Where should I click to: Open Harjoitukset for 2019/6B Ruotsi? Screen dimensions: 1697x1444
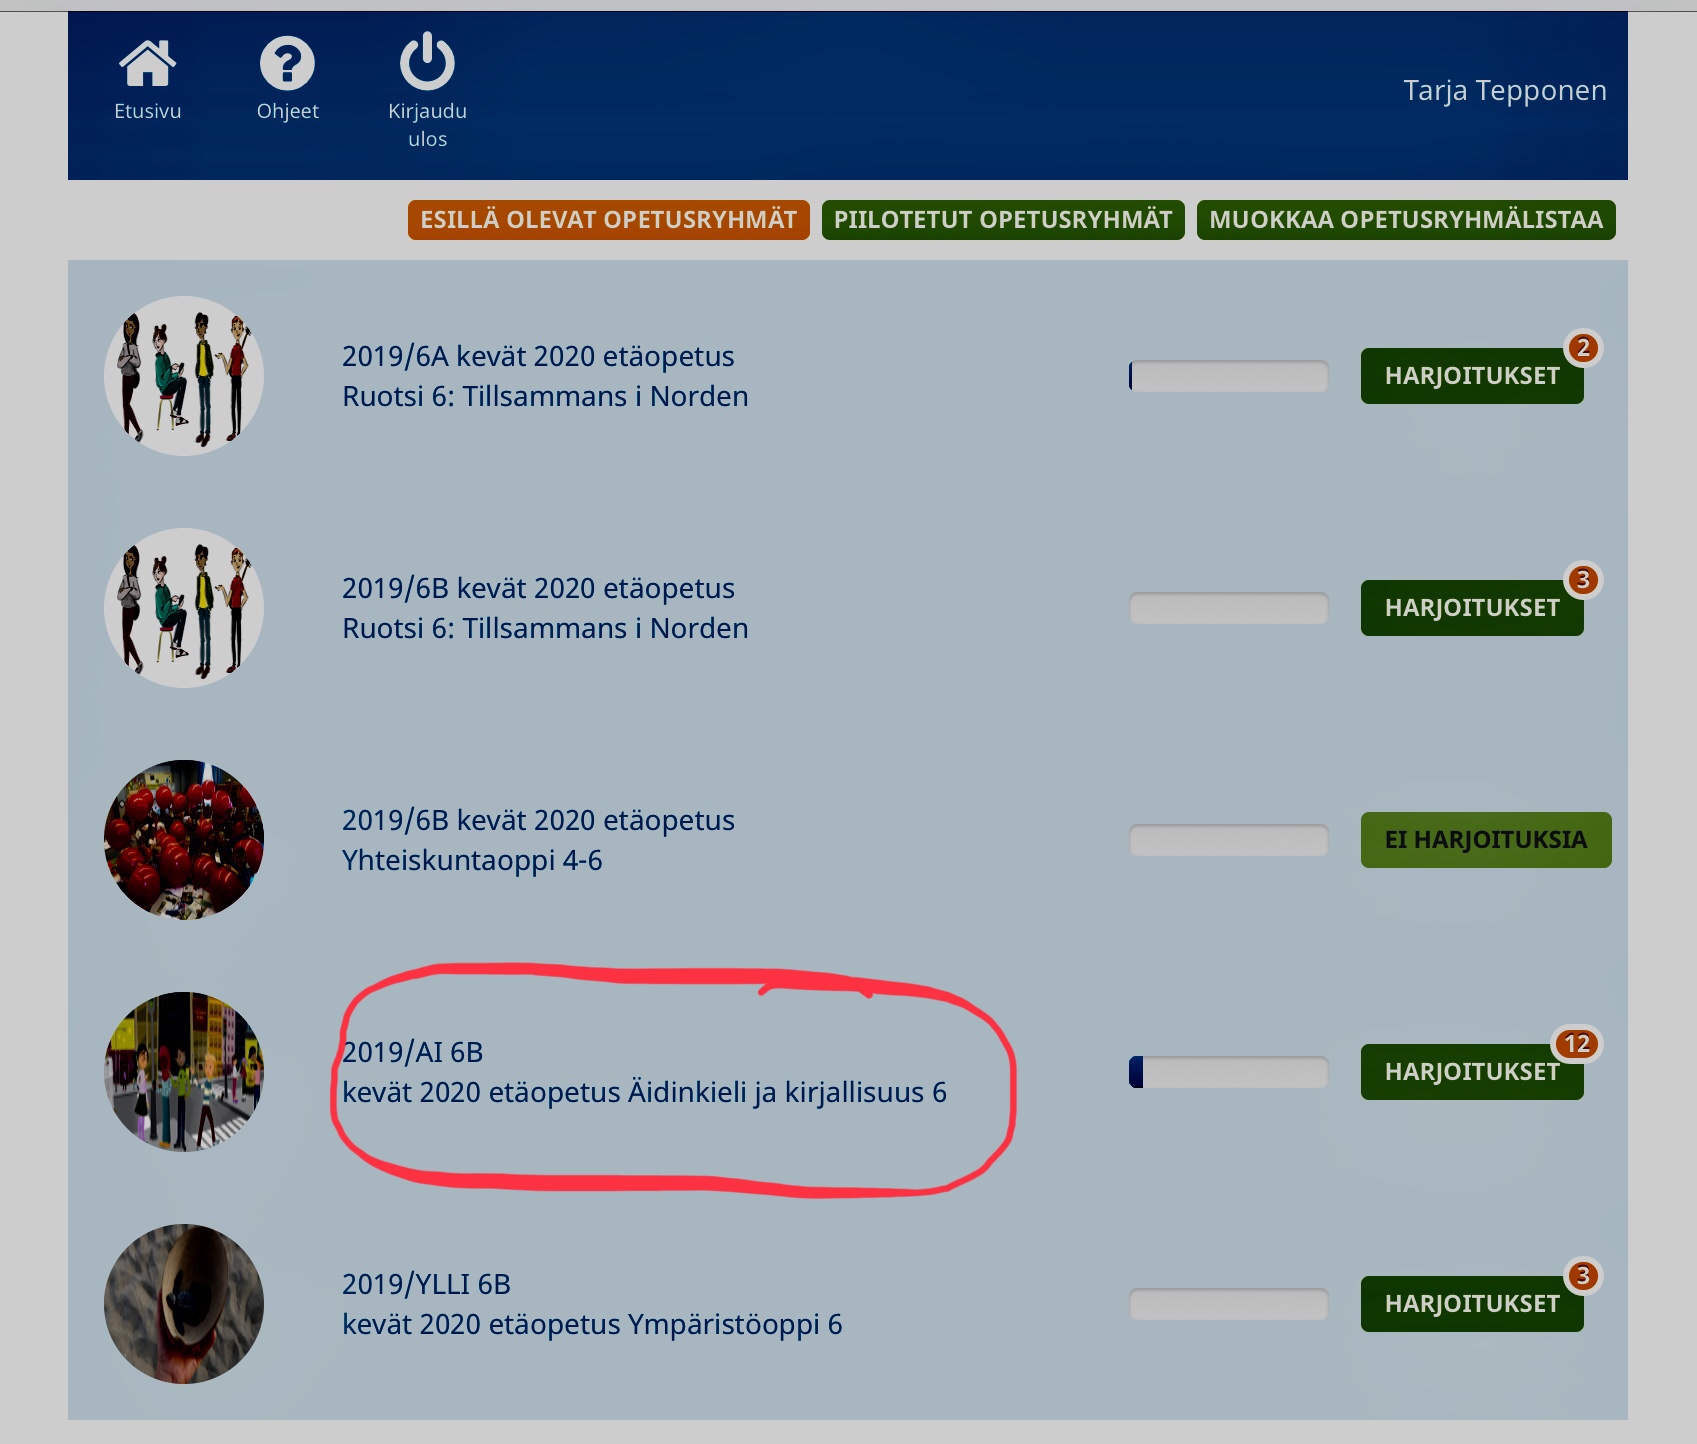1471,608
